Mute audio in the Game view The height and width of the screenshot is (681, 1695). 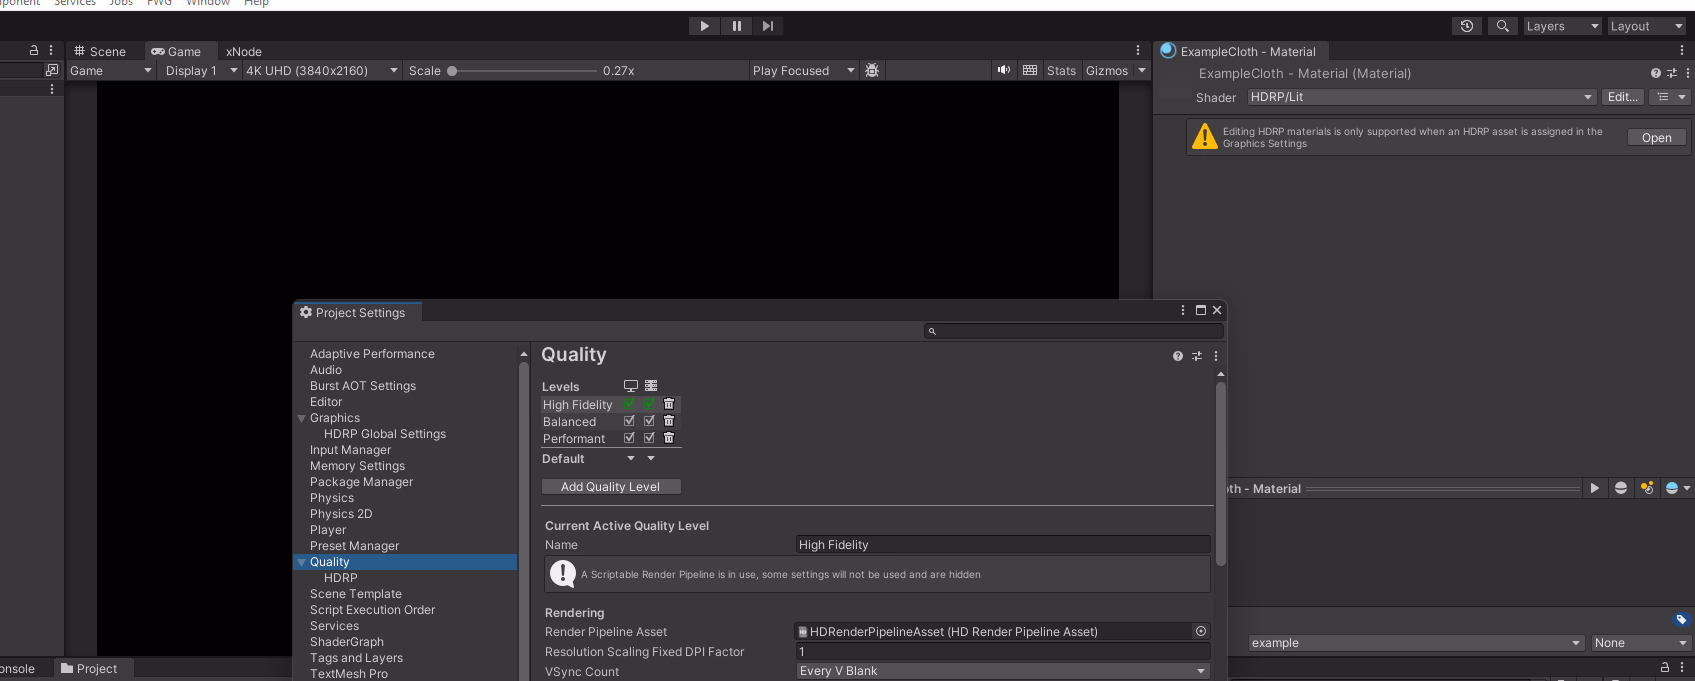click(x=1003, y=70)
